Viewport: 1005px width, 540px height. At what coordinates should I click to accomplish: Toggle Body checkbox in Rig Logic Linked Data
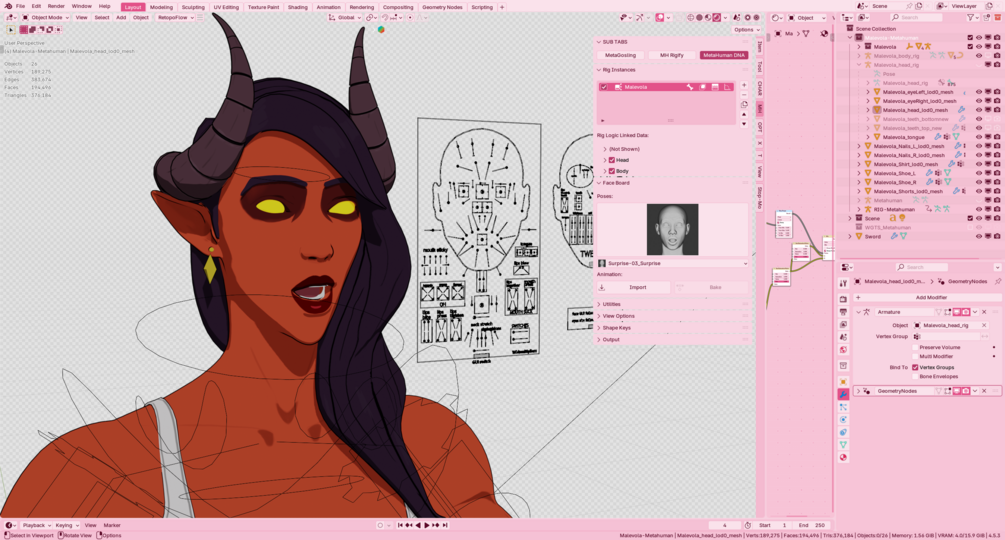point(611,171)
